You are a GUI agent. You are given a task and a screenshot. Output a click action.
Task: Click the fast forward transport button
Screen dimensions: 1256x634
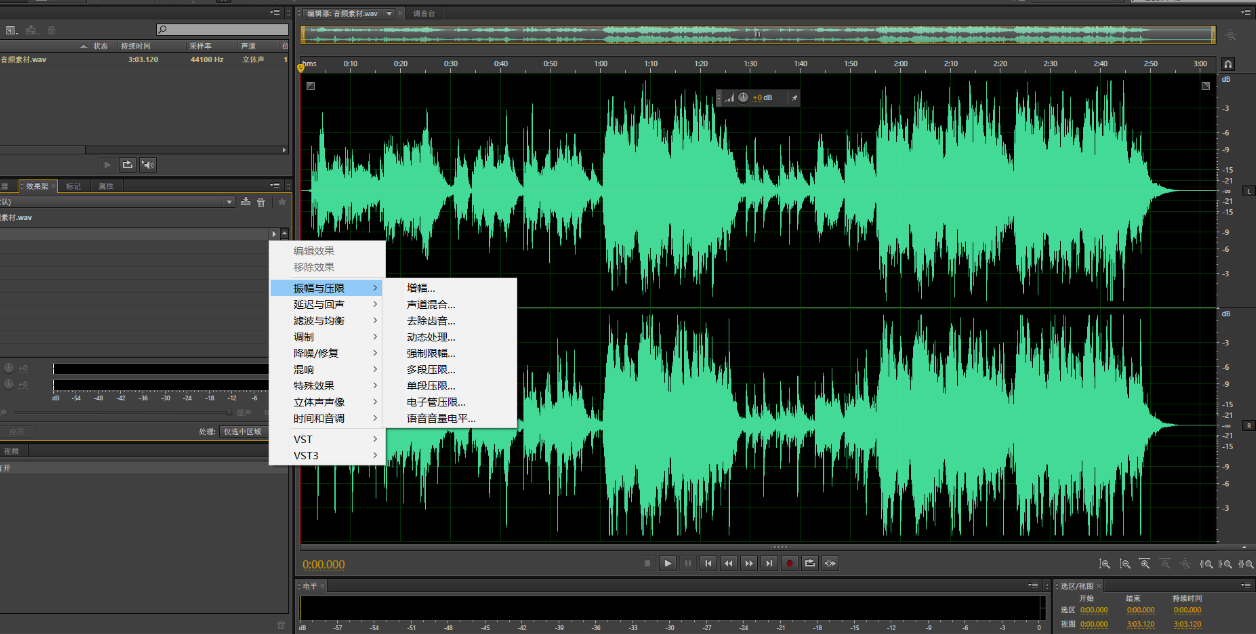pos(749,564)
